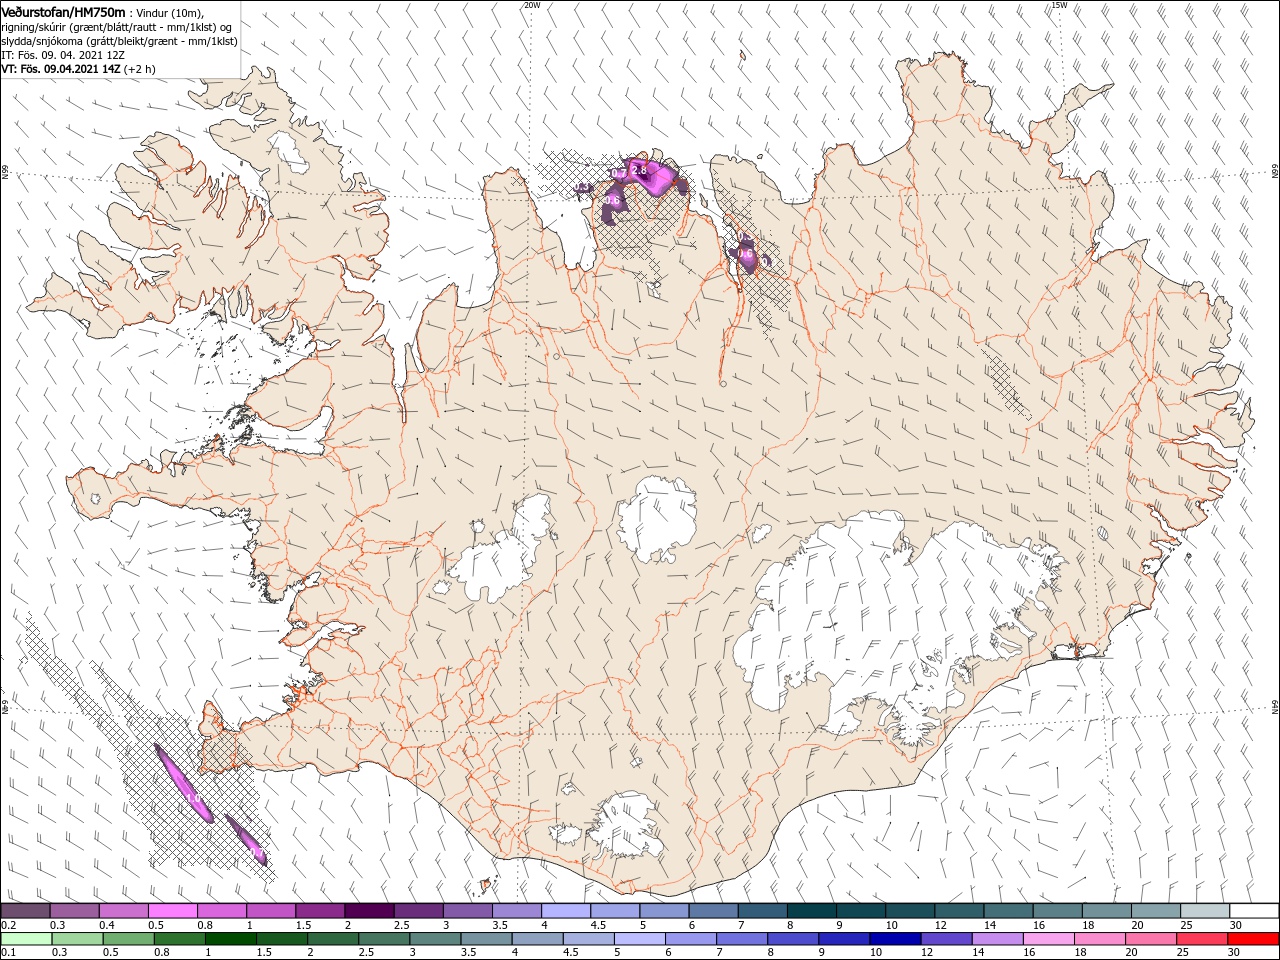Click the 0.3 precipitation value on the map
Viewport: 1280px width, 960px height.
tap(582, 187)
